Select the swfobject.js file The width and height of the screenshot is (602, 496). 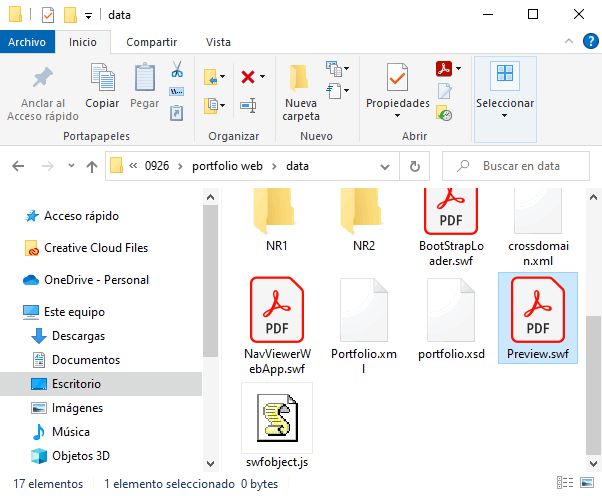click(x=277, y=426)
